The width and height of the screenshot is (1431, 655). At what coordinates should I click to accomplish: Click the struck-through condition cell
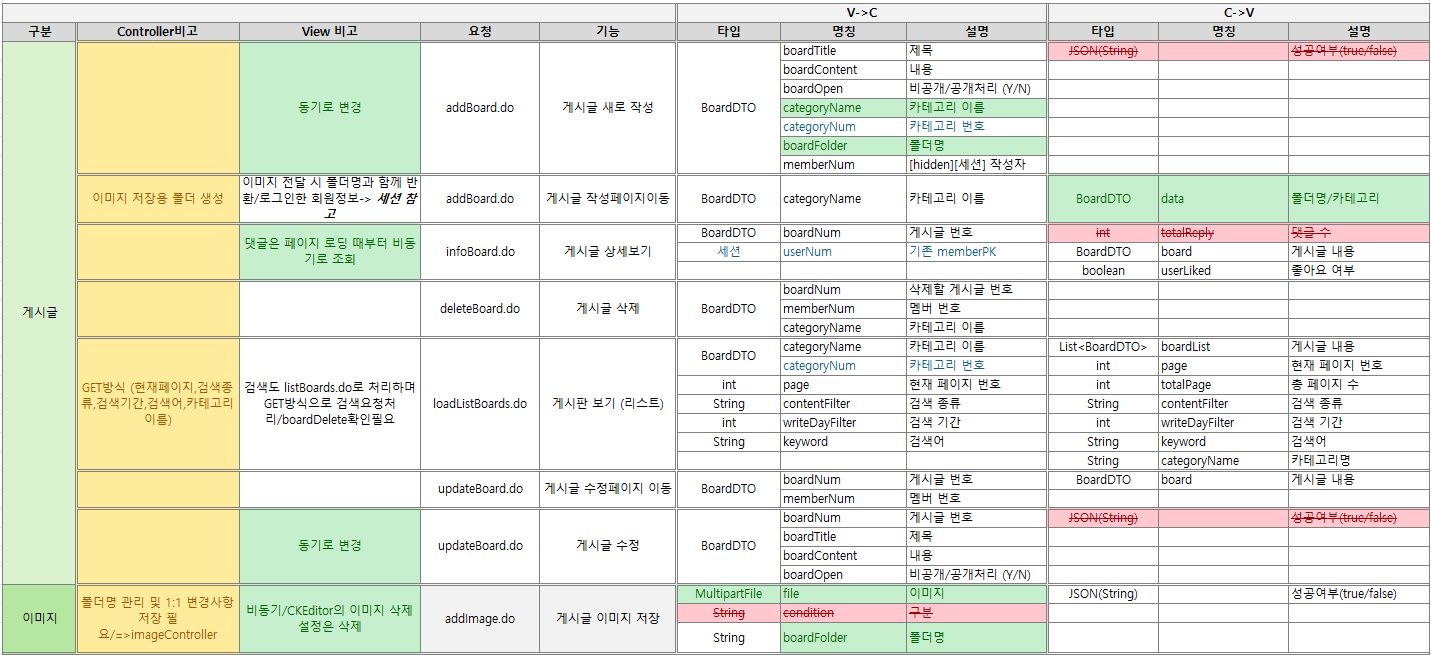tap(843, 613)
